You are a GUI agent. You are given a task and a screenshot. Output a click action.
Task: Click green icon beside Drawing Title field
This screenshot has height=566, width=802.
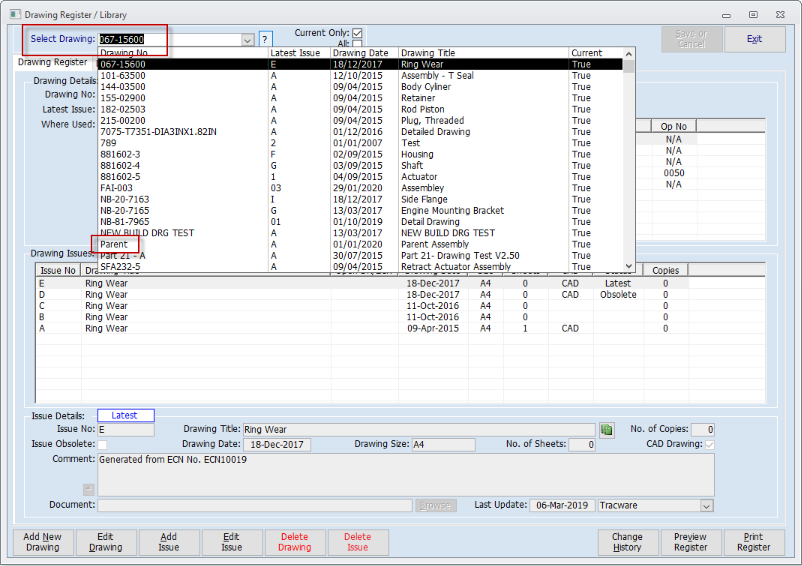coord(606,430)
